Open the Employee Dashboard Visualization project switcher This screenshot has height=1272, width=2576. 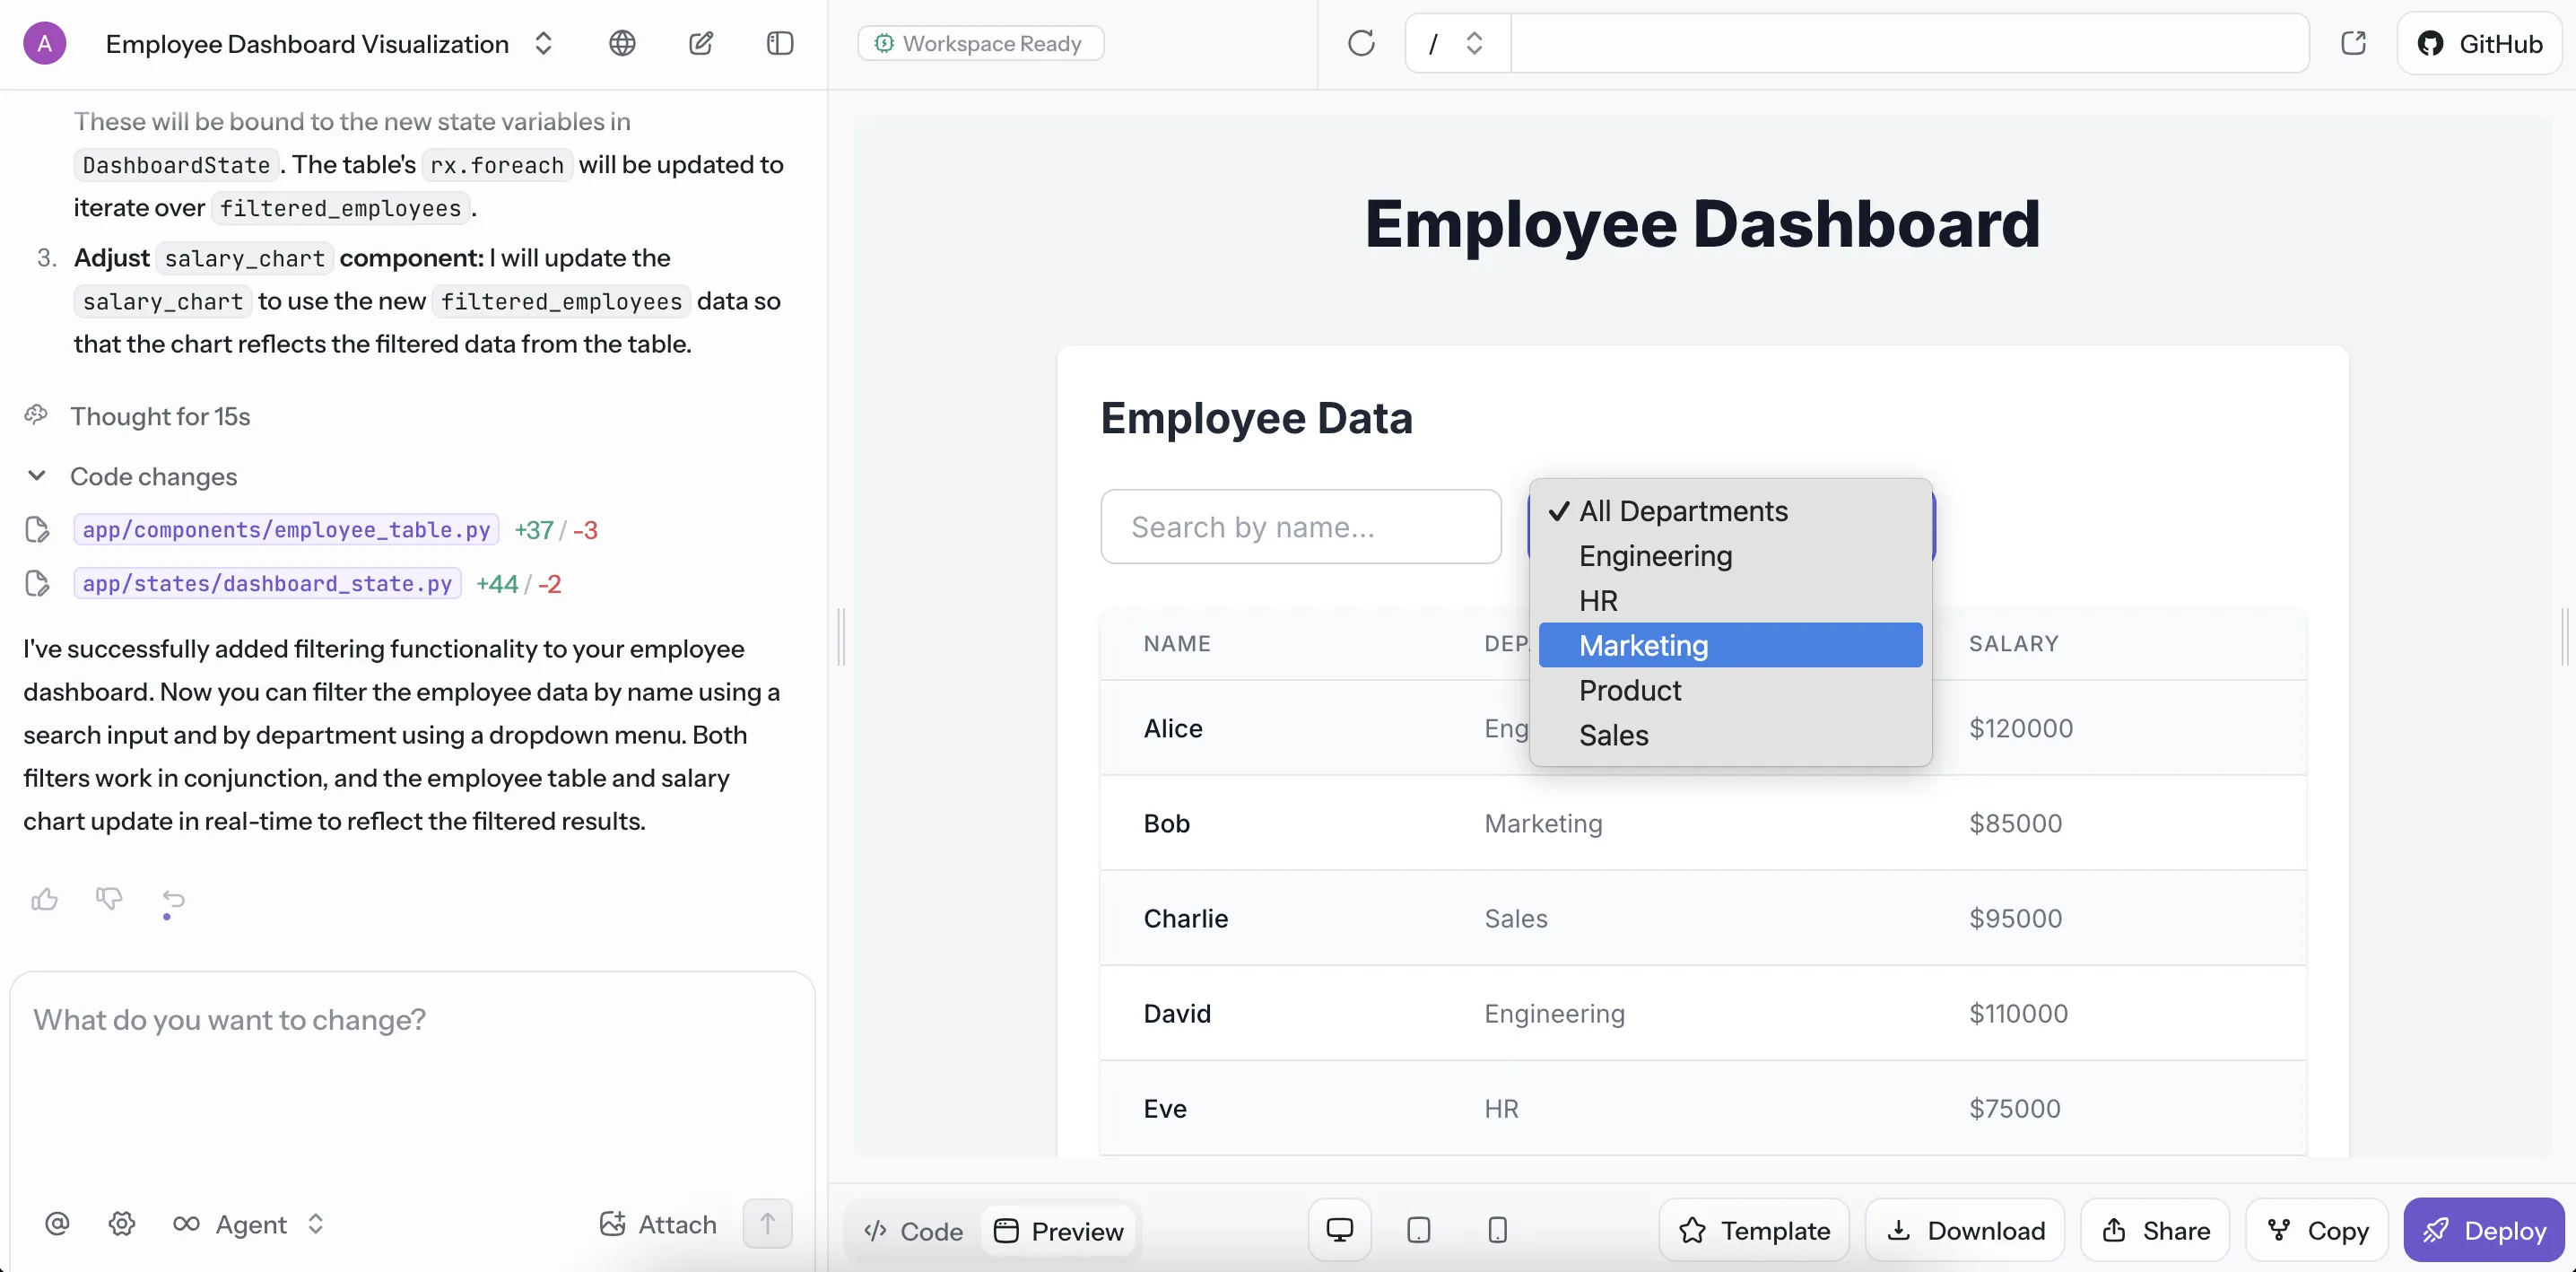pyautogui.click(x=543, y=43)
